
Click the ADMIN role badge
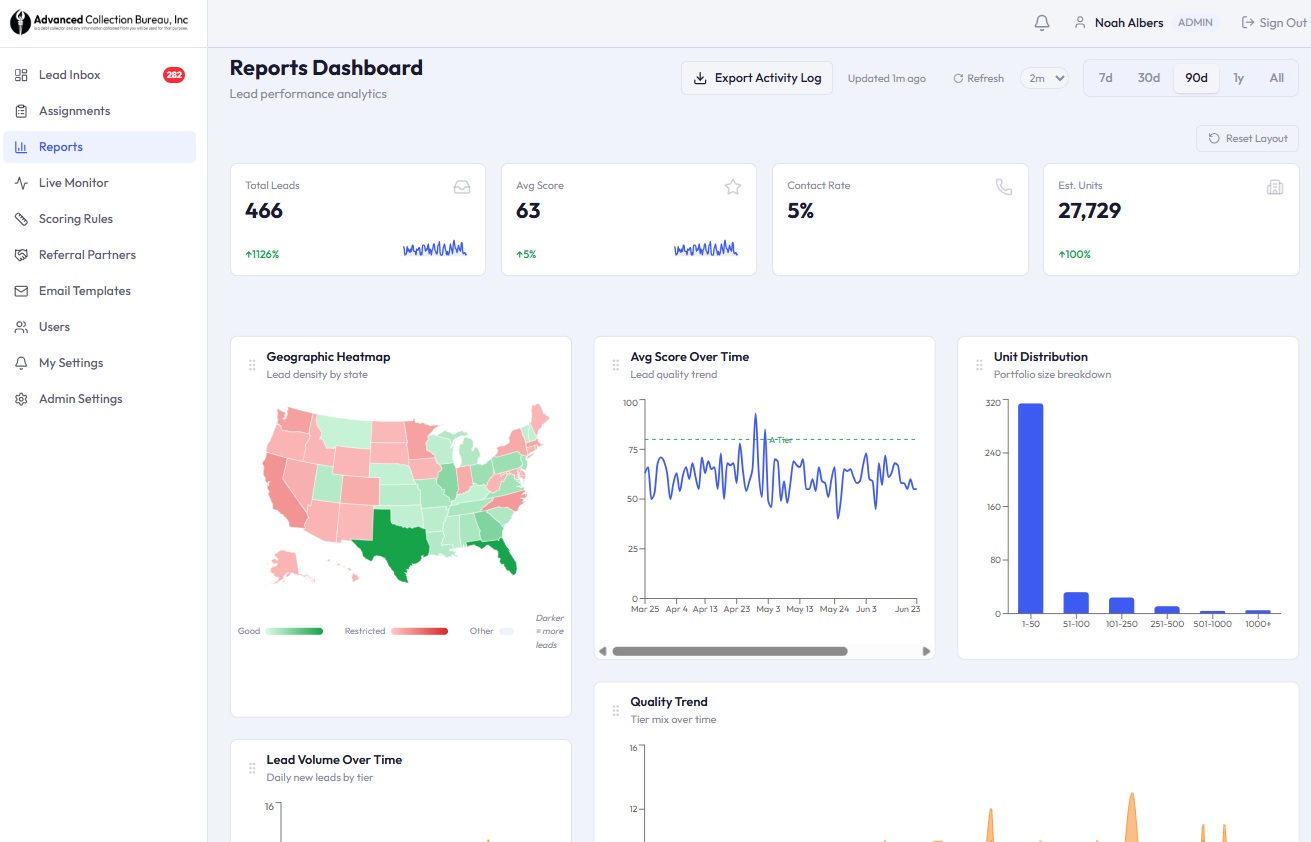[x=1195, y=22]
